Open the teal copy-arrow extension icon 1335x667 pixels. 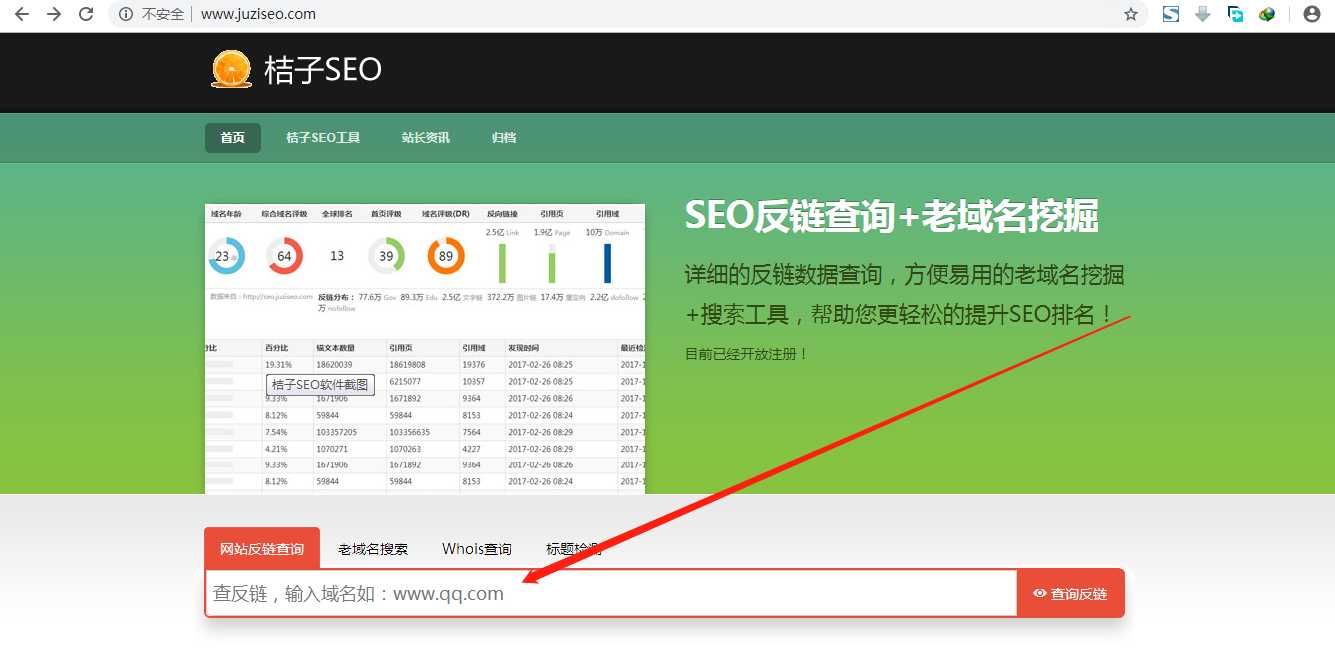[1236, 14]
